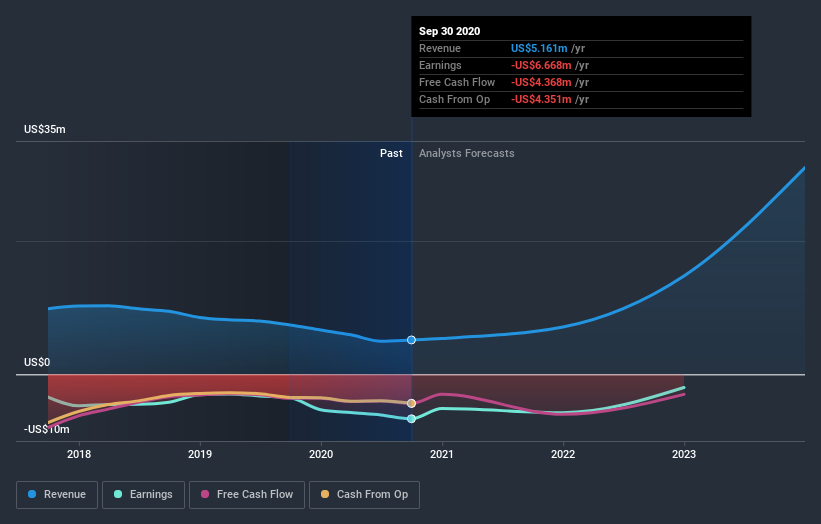Click the 2020 x-axis label
Image resolution: width=821 pixels, height=524 pixels.
coord(321,454)
